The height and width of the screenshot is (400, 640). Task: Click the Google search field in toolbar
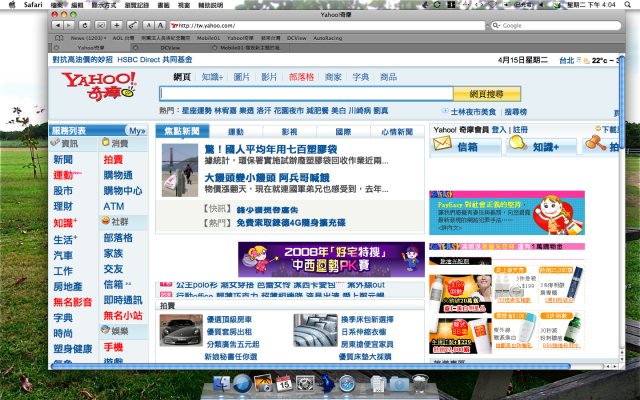click(x=556, y=25)
